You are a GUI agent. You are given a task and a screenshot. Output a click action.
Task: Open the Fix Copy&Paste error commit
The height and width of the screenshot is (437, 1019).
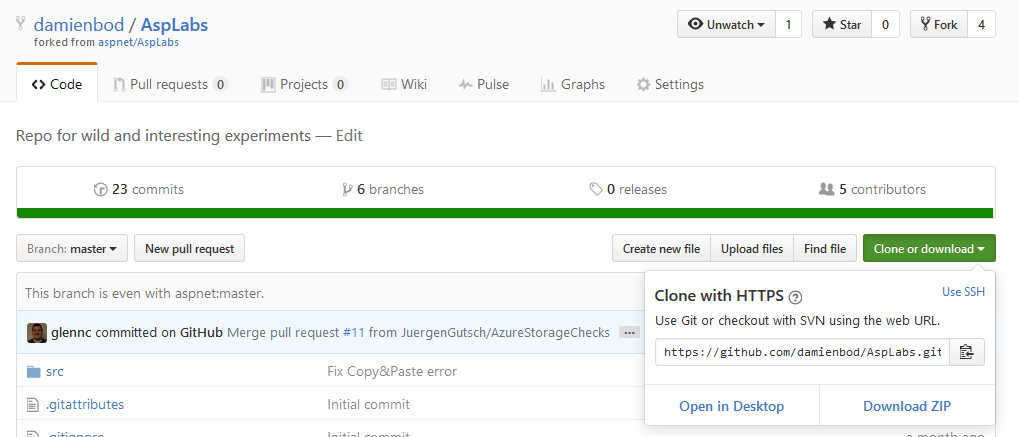pyautogui.click(x=392, y=372)
